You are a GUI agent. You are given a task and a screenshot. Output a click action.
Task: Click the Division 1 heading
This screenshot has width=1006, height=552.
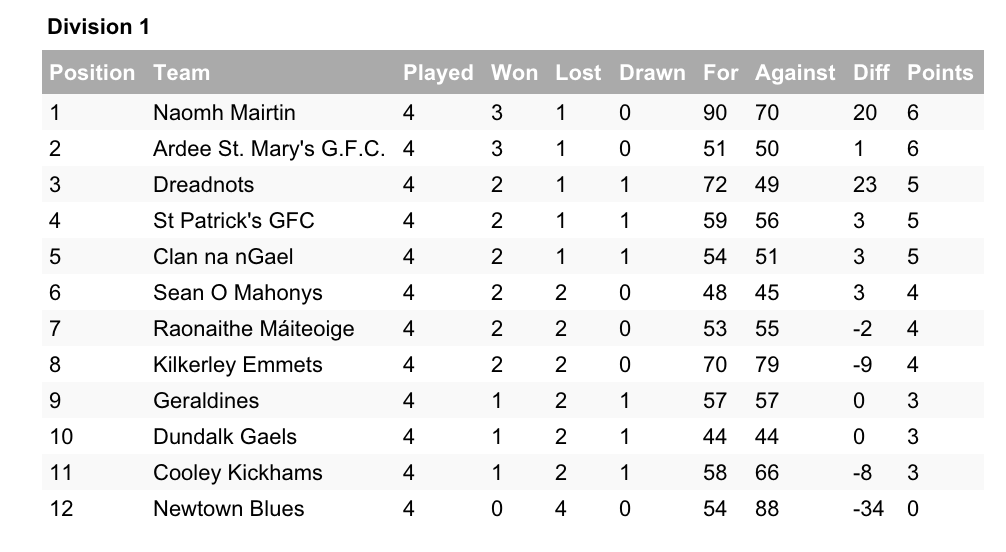click(x=99, y=27)
